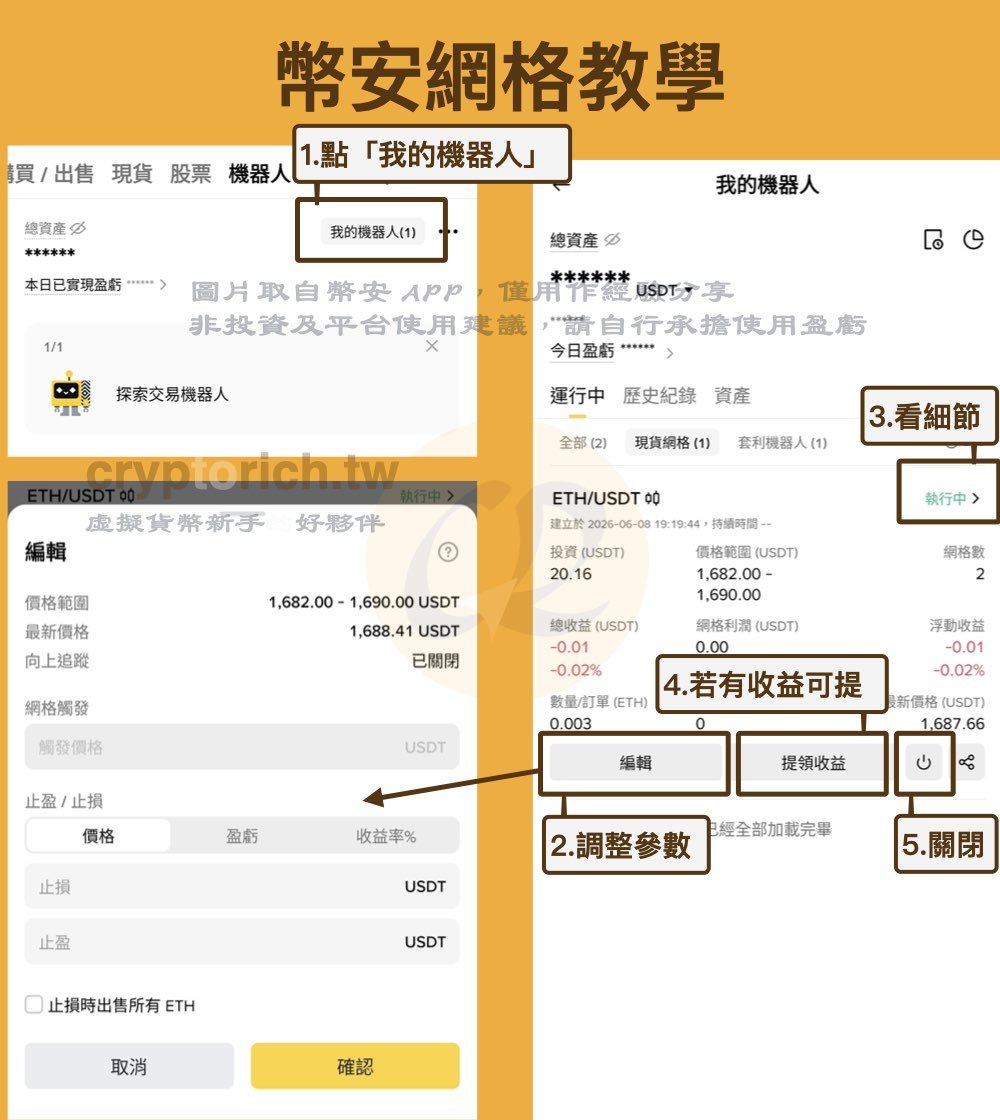Open help question mark in 編輯 dialog

tap(448, 551)
